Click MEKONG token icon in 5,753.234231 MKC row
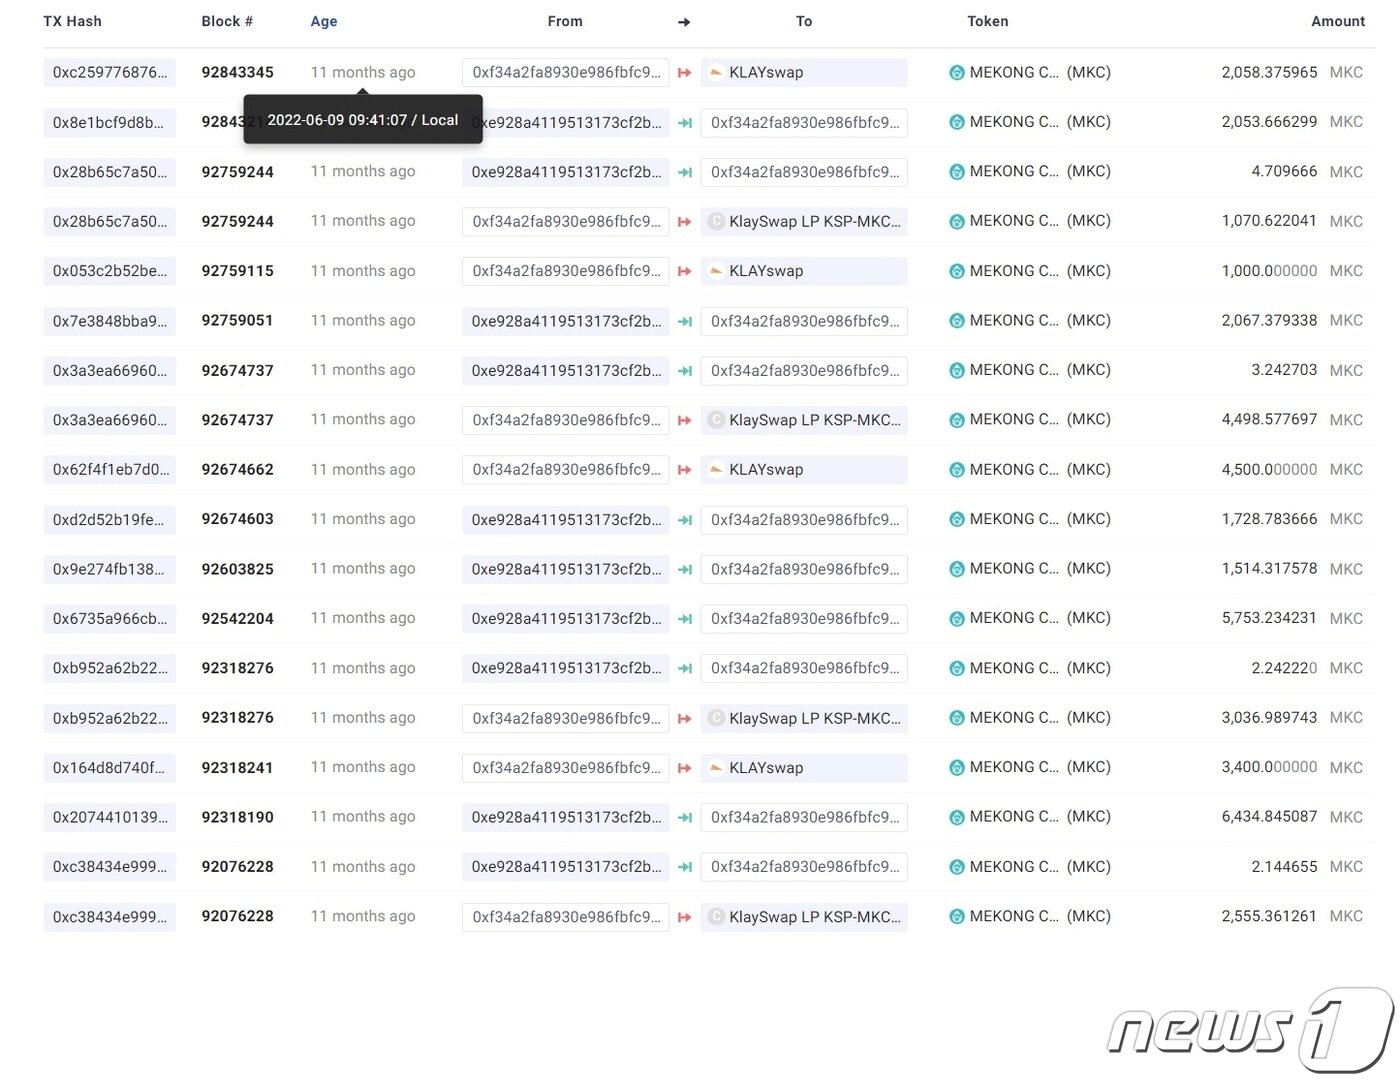This screenshot has height=1085, width=1400. click(x=956, y=618)
